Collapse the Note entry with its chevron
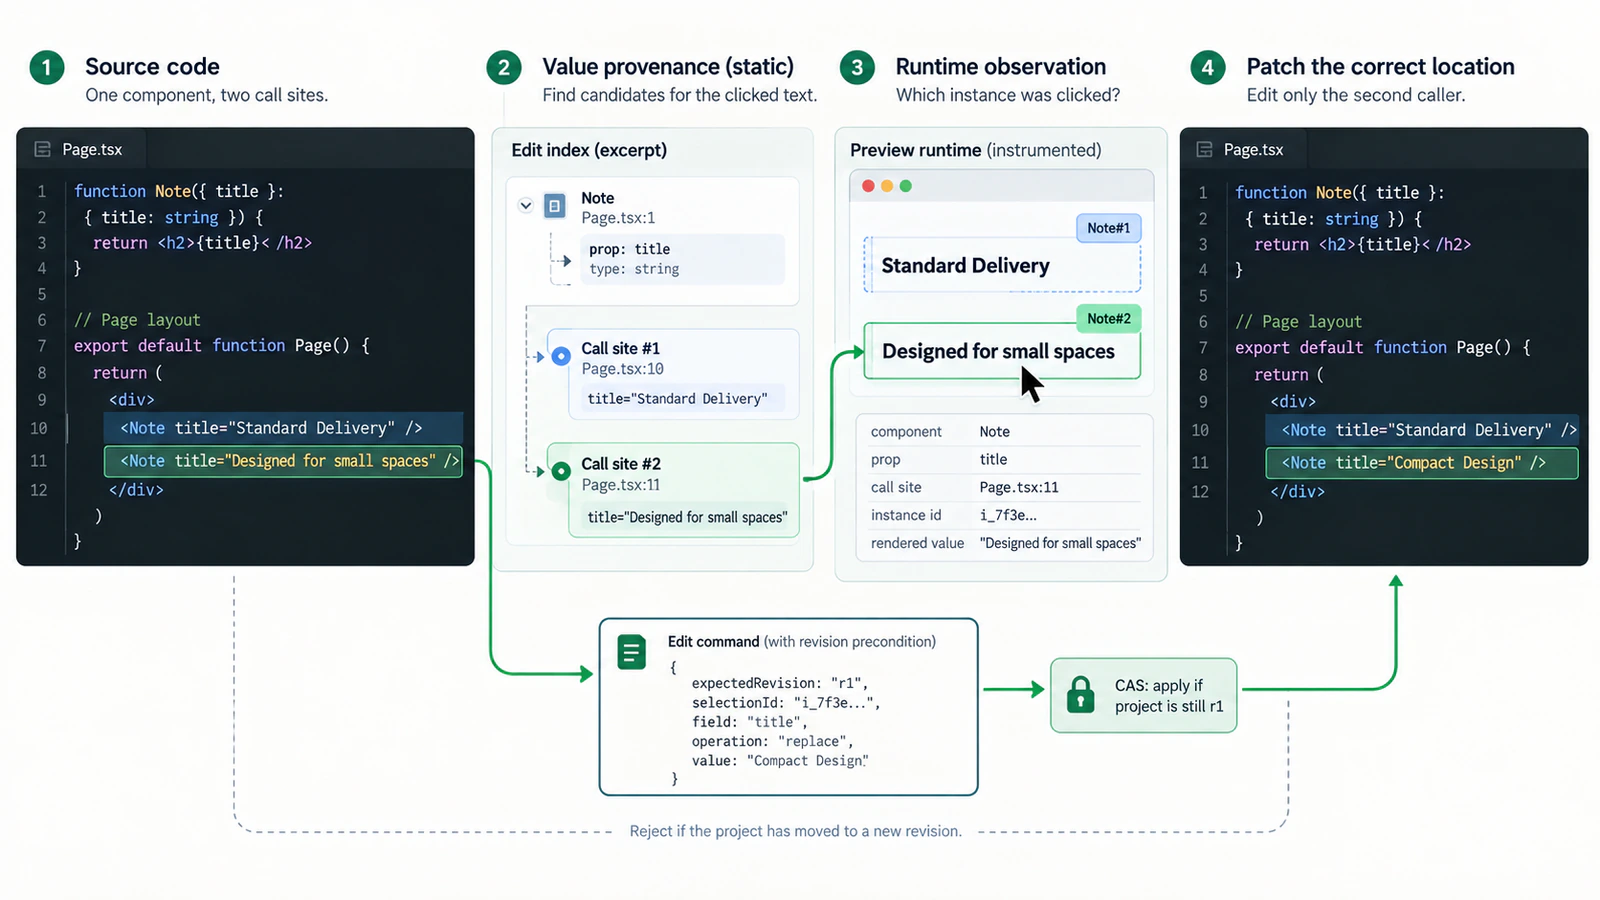Image resolution: width=1600 pixels, height=900 pixels. 525,206
